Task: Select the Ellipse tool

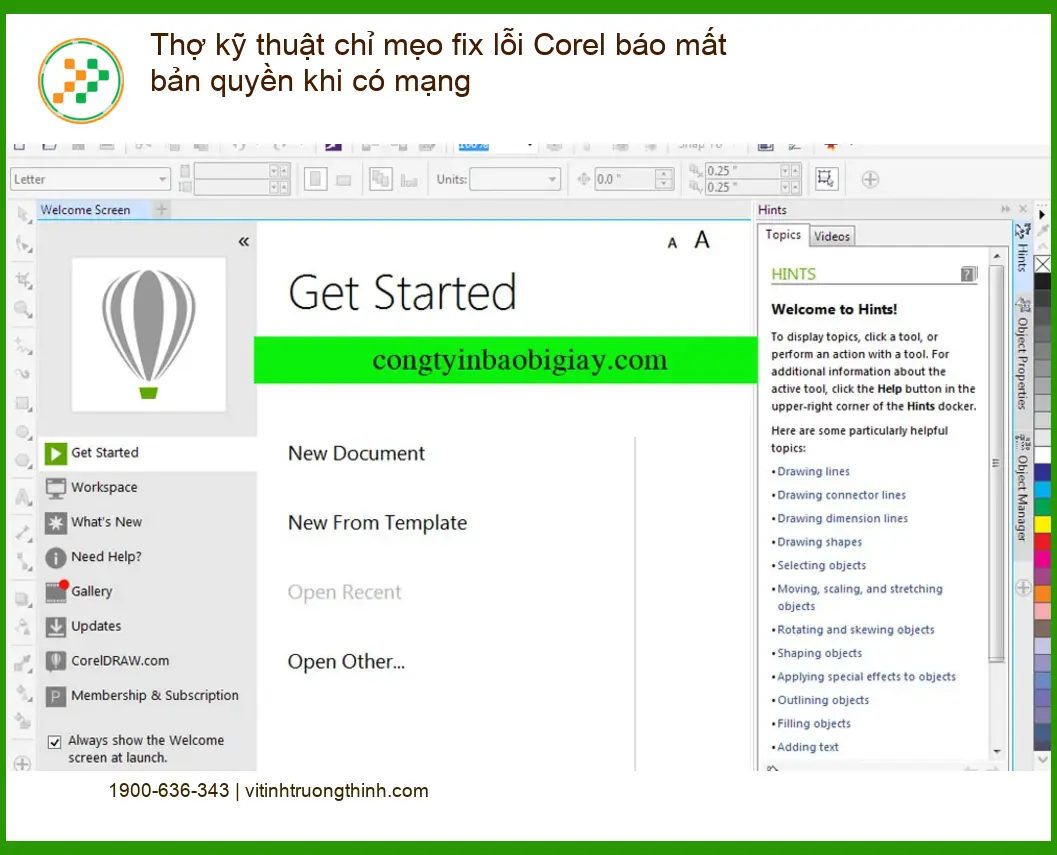Action: 24,433
